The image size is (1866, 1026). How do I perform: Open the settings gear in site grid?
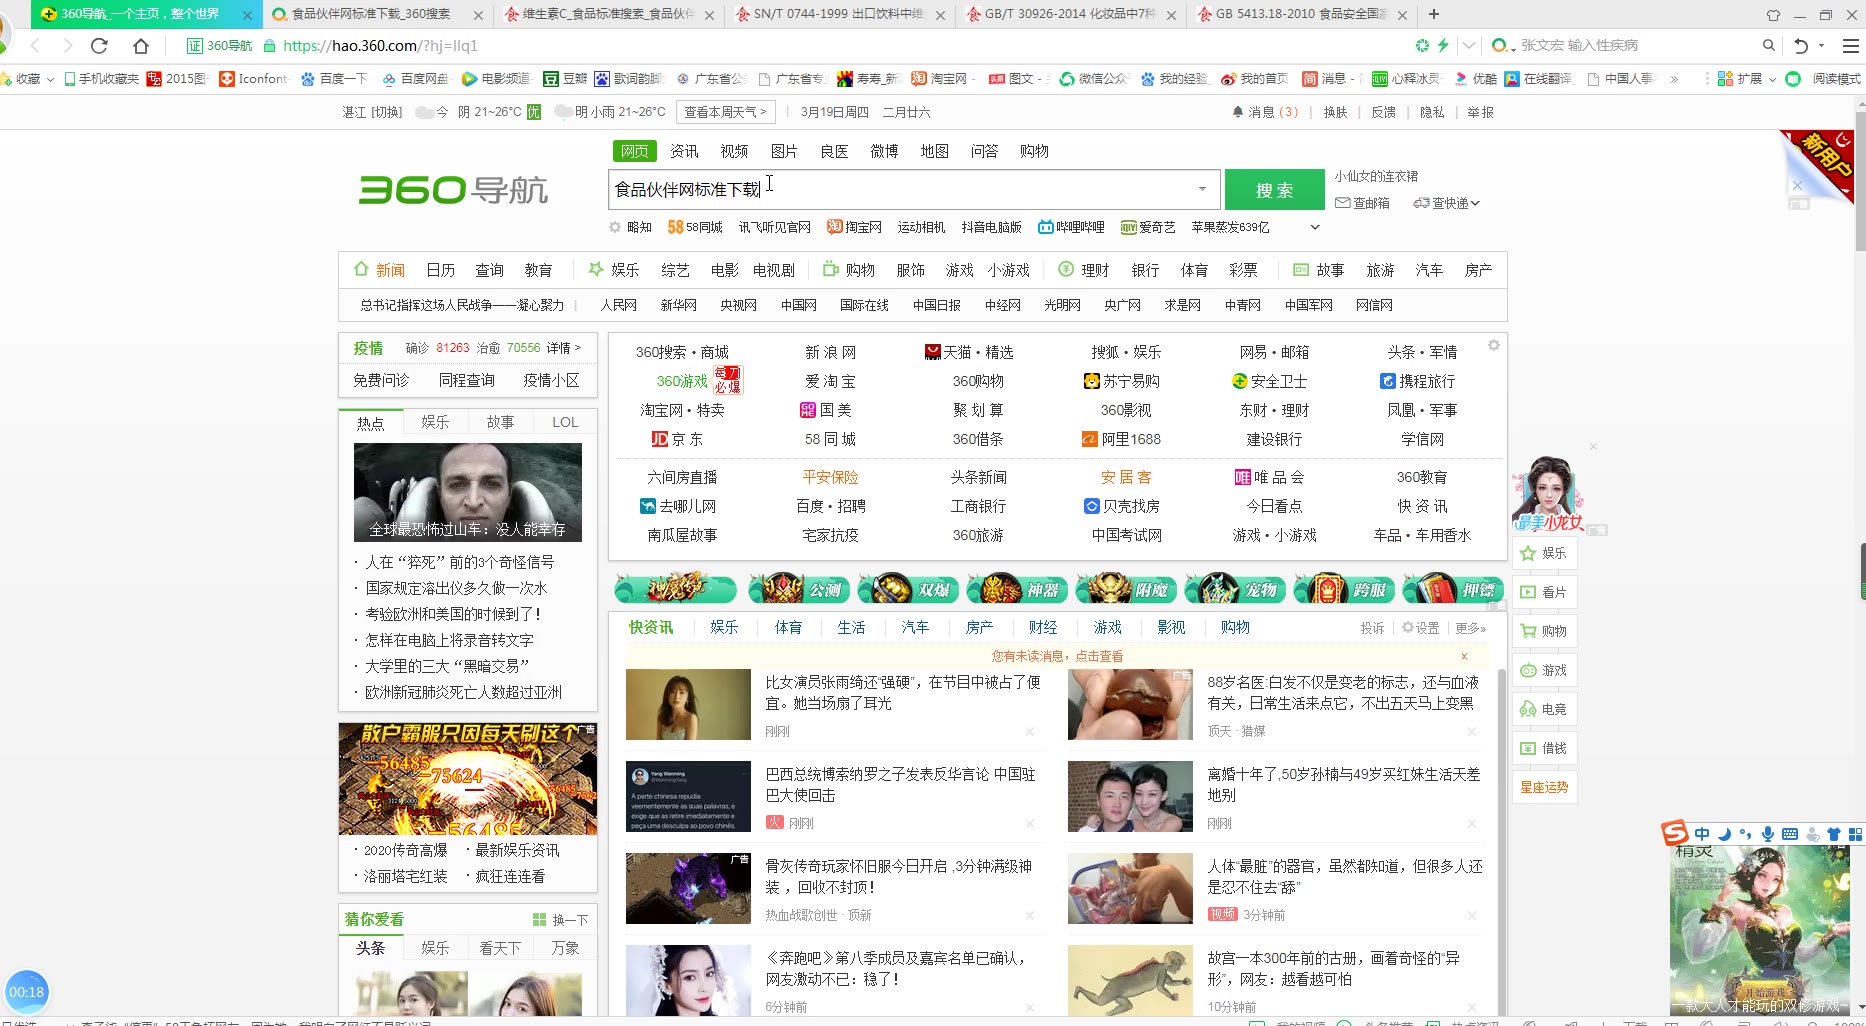point(1493,345)
